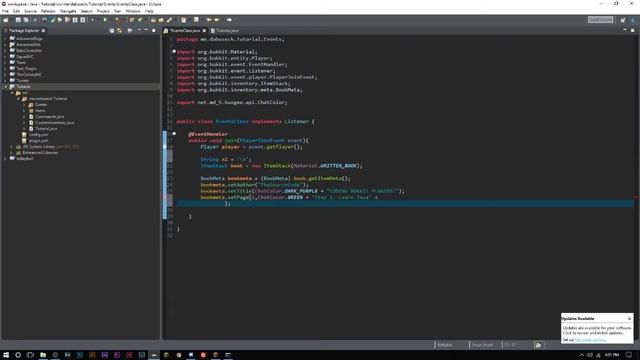The image size is (640, 360).
Task: Open the File menu
Action: [5, 11]
